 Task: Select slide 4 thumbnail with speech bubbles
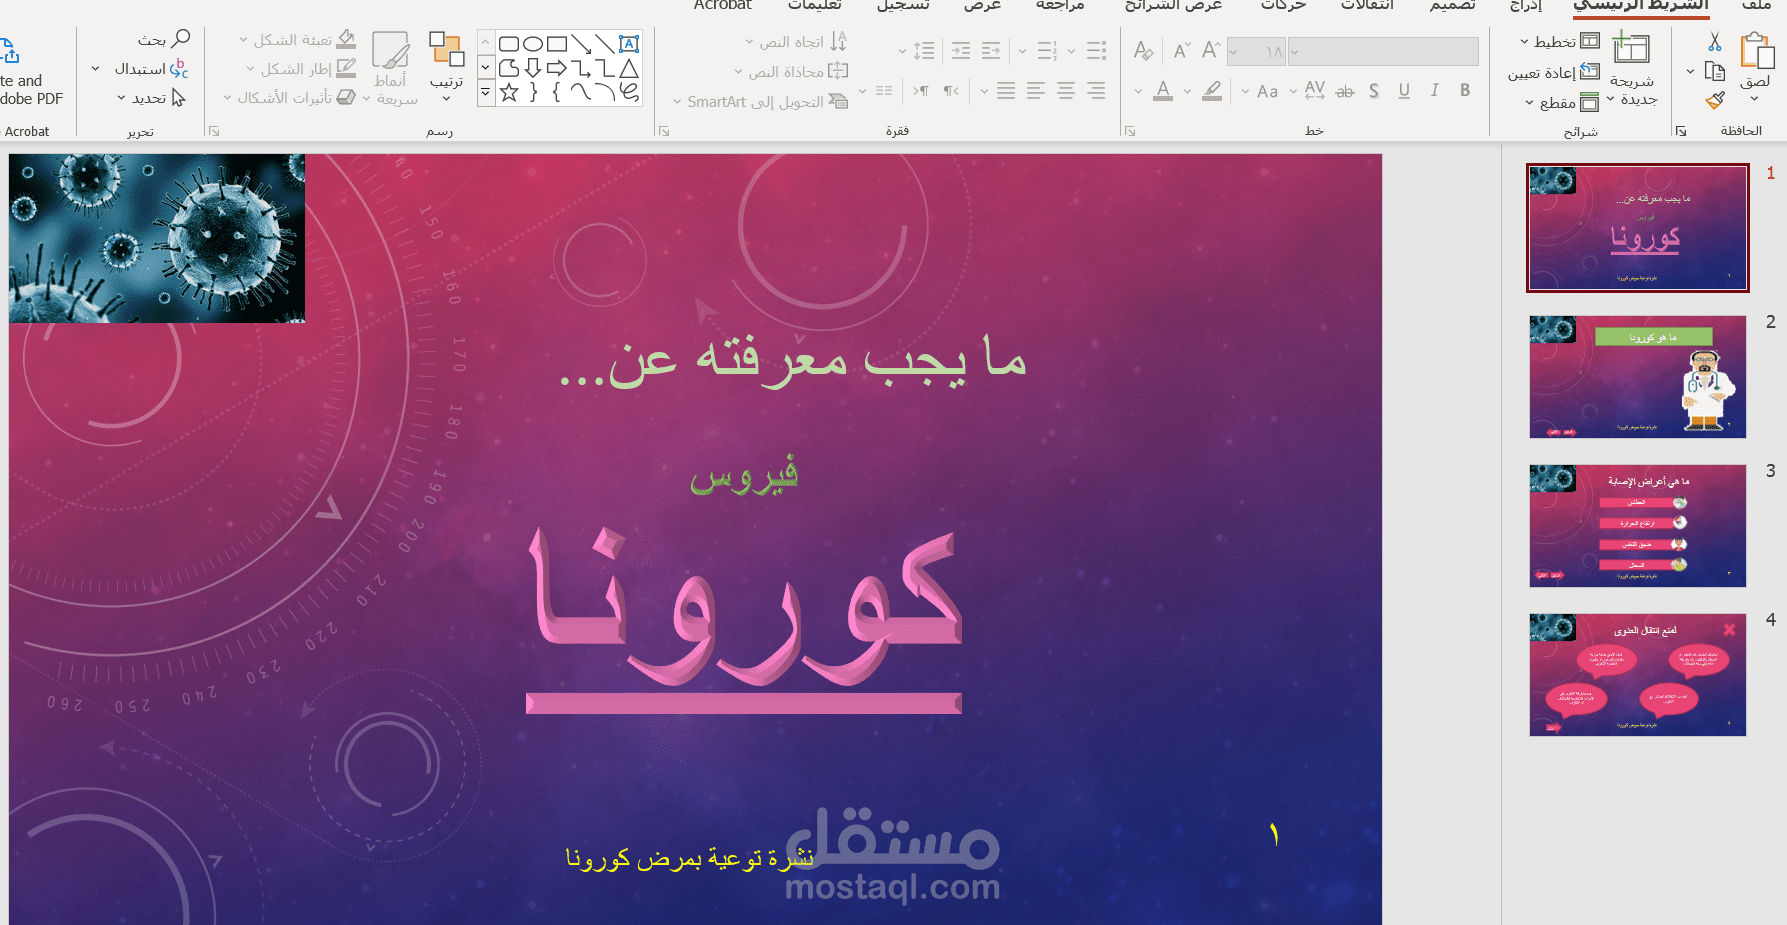1638,675
